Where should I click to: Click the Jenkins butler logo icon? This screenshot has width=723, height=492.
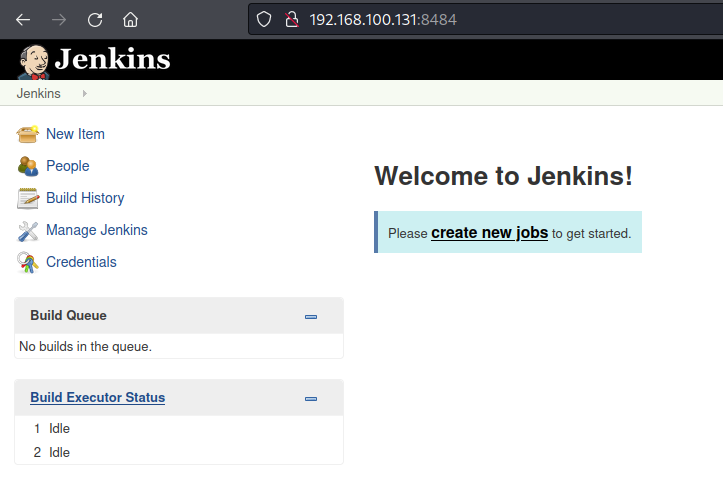tap(33, 60)
